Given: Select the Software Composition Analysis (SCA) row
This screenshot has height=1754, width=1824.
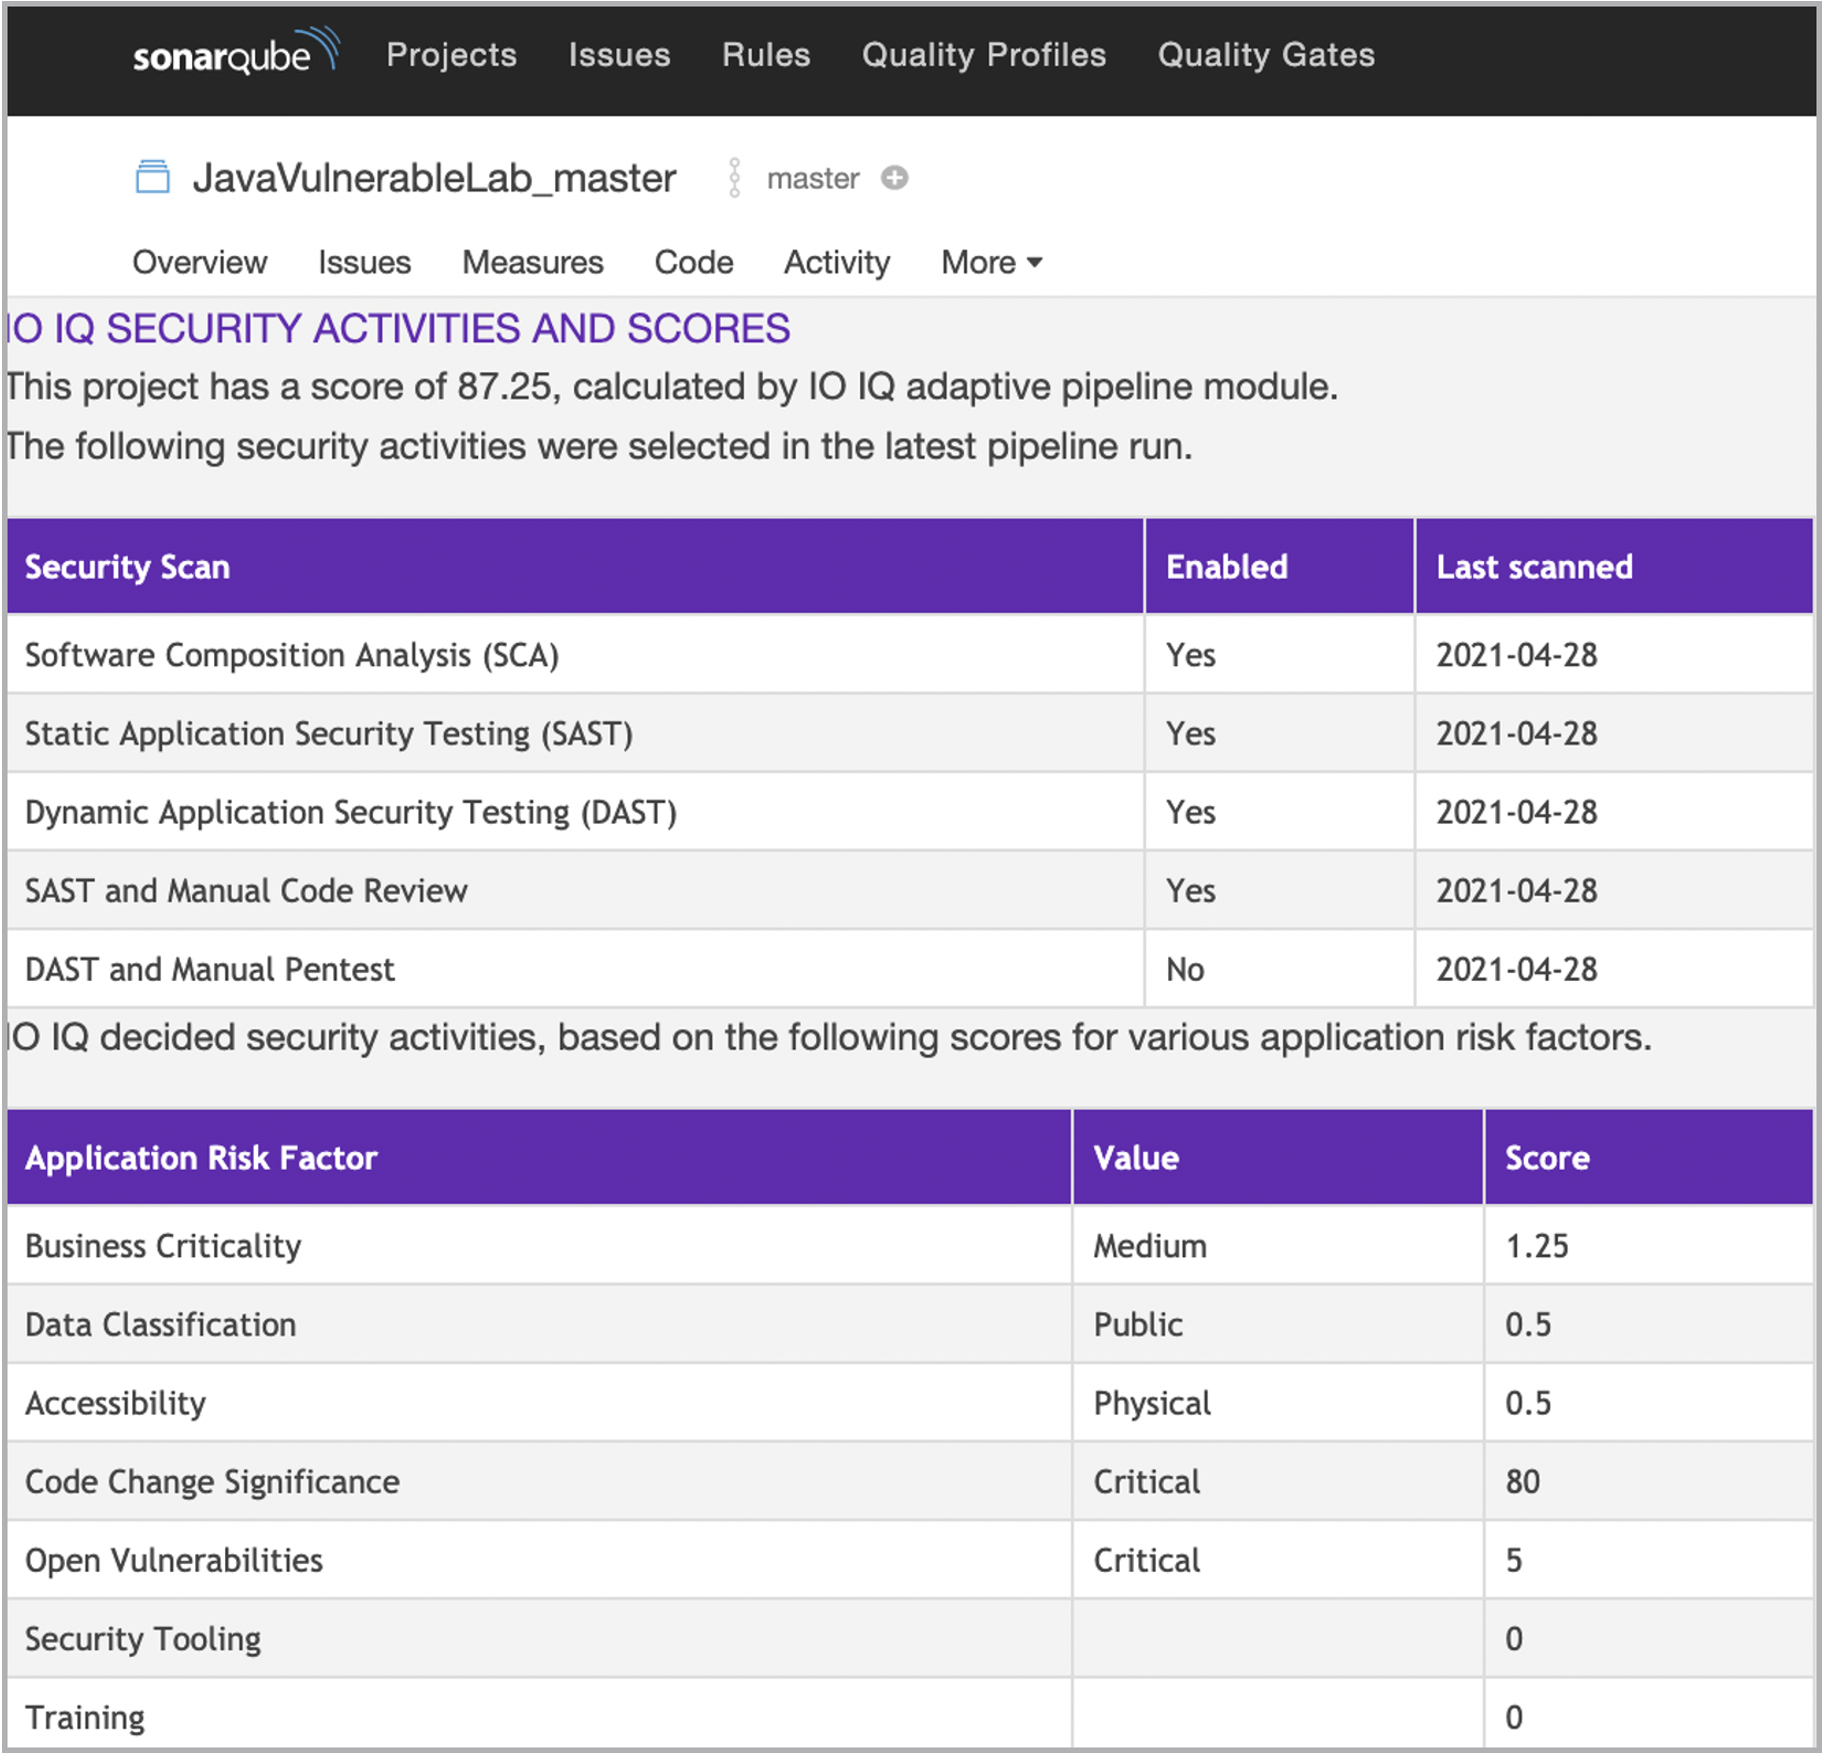Looking at the screenshot, I should click(x=910, y=655).
